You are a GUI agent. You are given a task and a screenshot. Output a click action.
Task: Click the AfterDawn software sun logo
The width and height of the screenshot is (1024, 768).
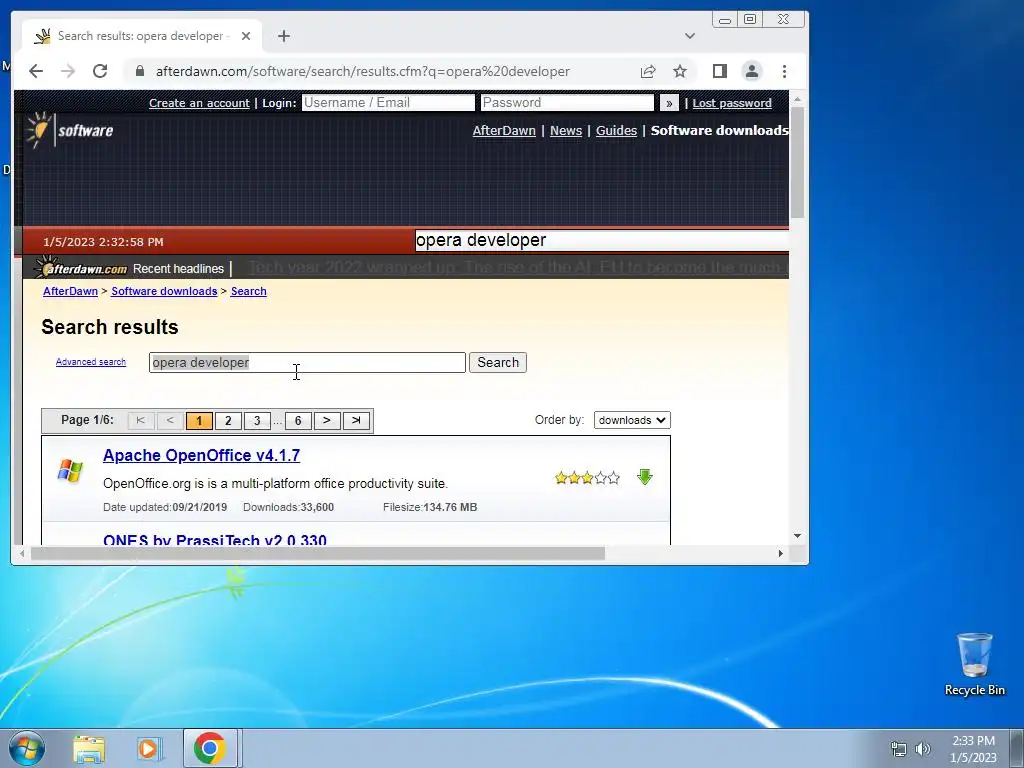click(70, 130)
